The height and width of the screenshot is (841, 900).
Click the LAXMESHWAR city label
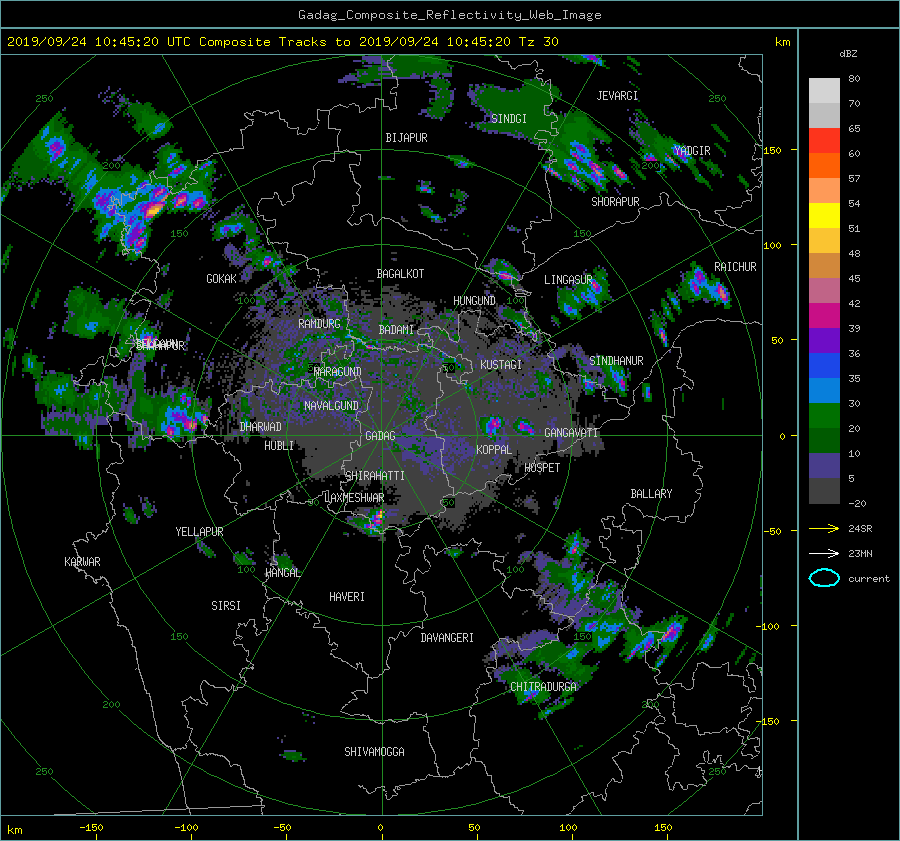tap(354, 498)
